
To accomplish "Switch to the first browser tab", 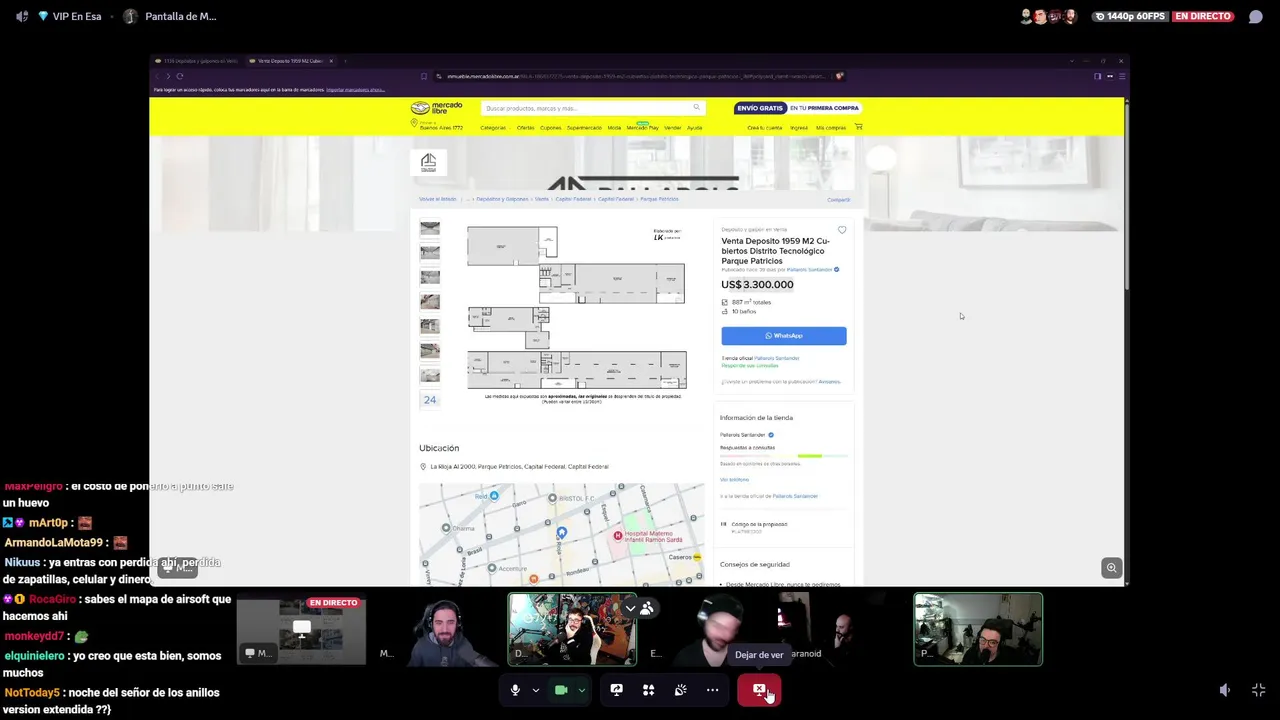I will (198, 61).
